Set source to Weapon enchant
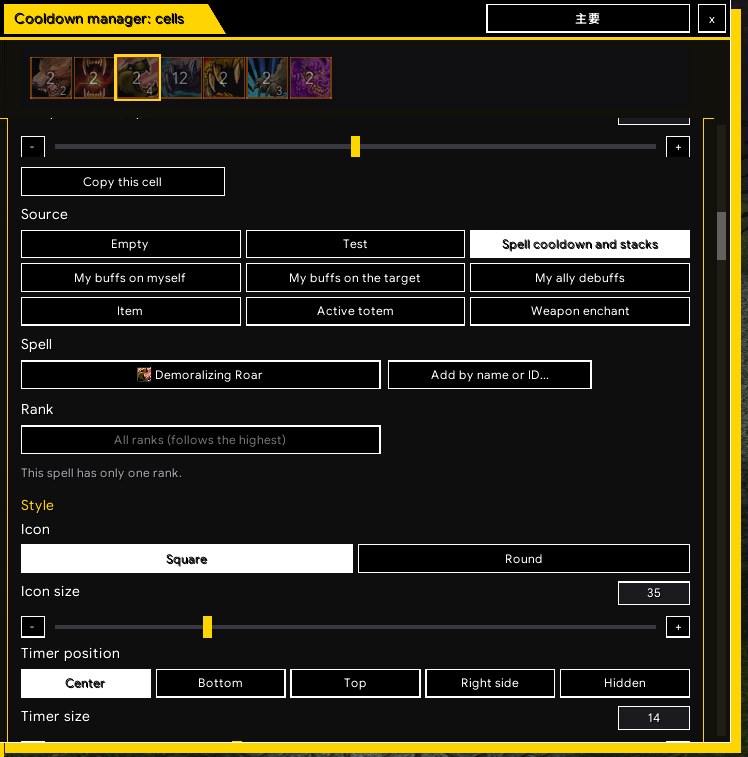 [579, 311]
